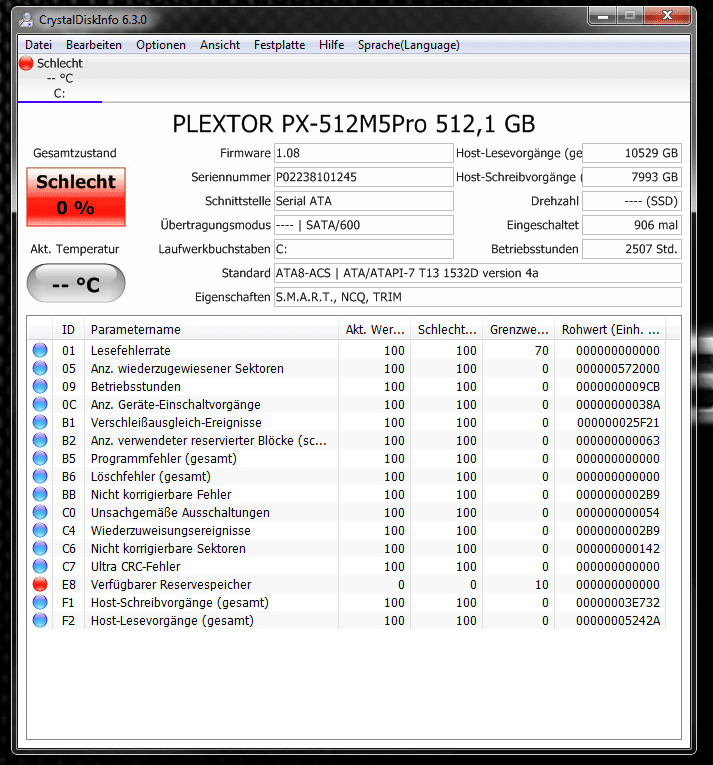Select the Nicht korrigierbare Sektoren row

346,548
